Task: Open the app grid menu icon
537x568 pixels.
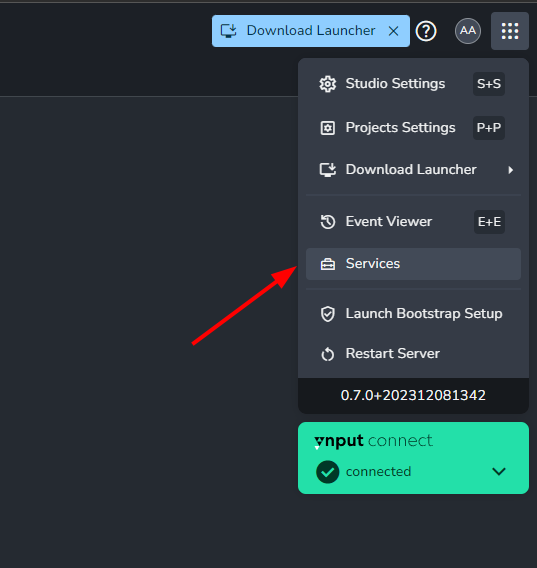Action: [509, 31]
